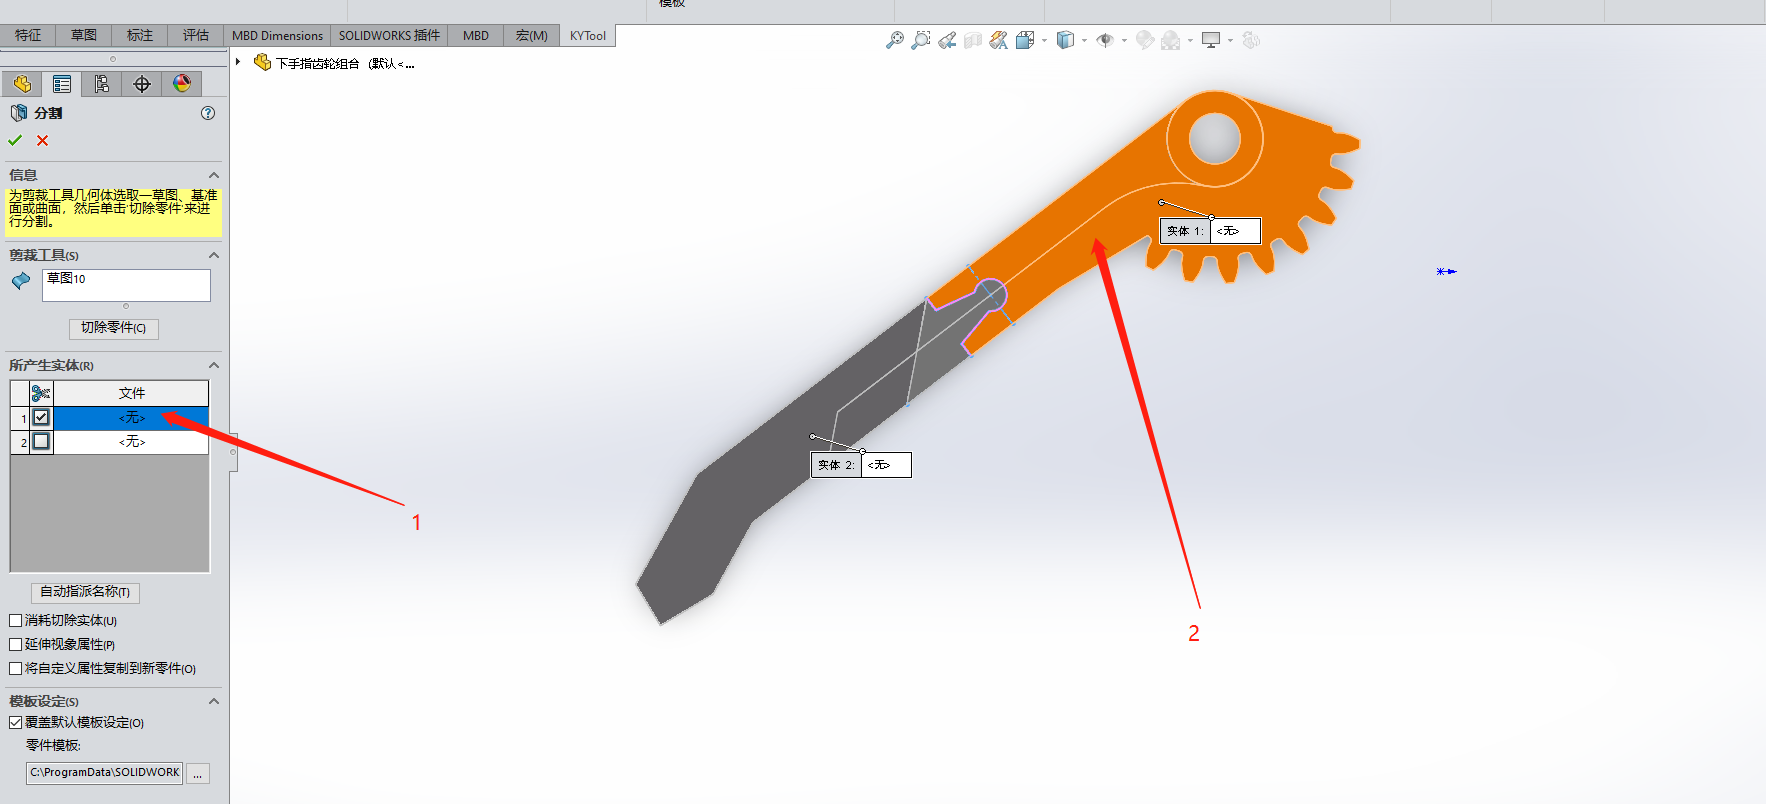Click the trim tool surface icon
This screenshot has width=1766, height=804.
click(21, 281)
